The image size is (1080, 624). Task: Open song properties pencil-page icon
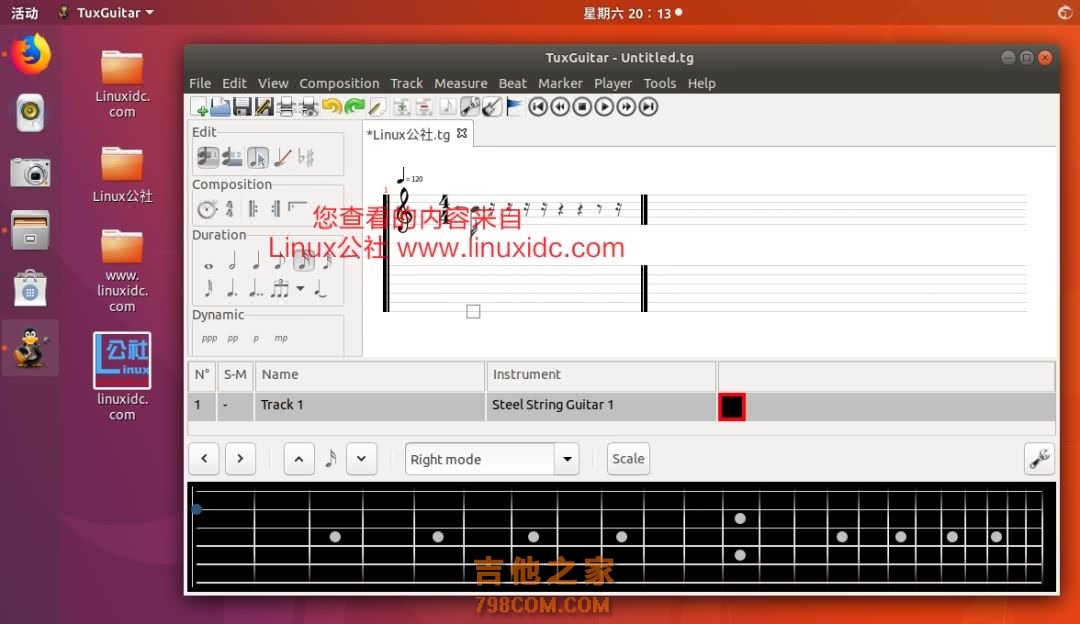(x=377, y=107)
